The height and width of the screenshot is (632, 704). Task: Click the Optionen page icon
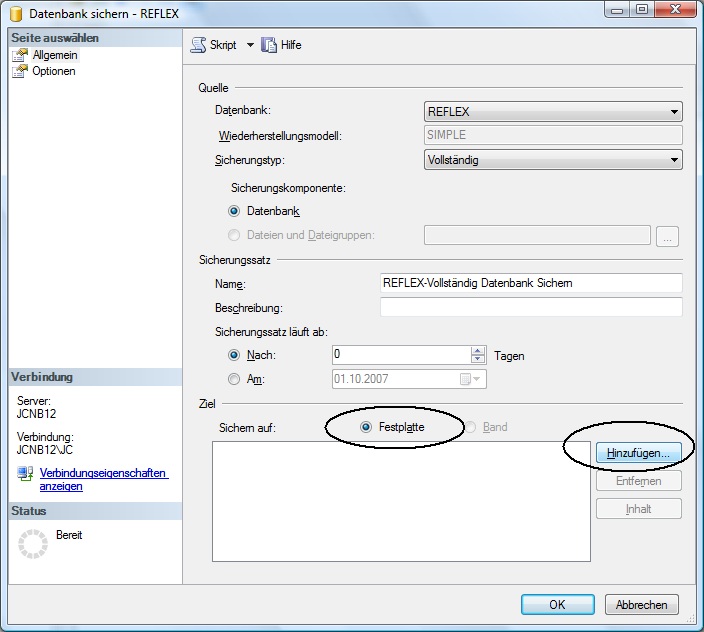point(20,71)
